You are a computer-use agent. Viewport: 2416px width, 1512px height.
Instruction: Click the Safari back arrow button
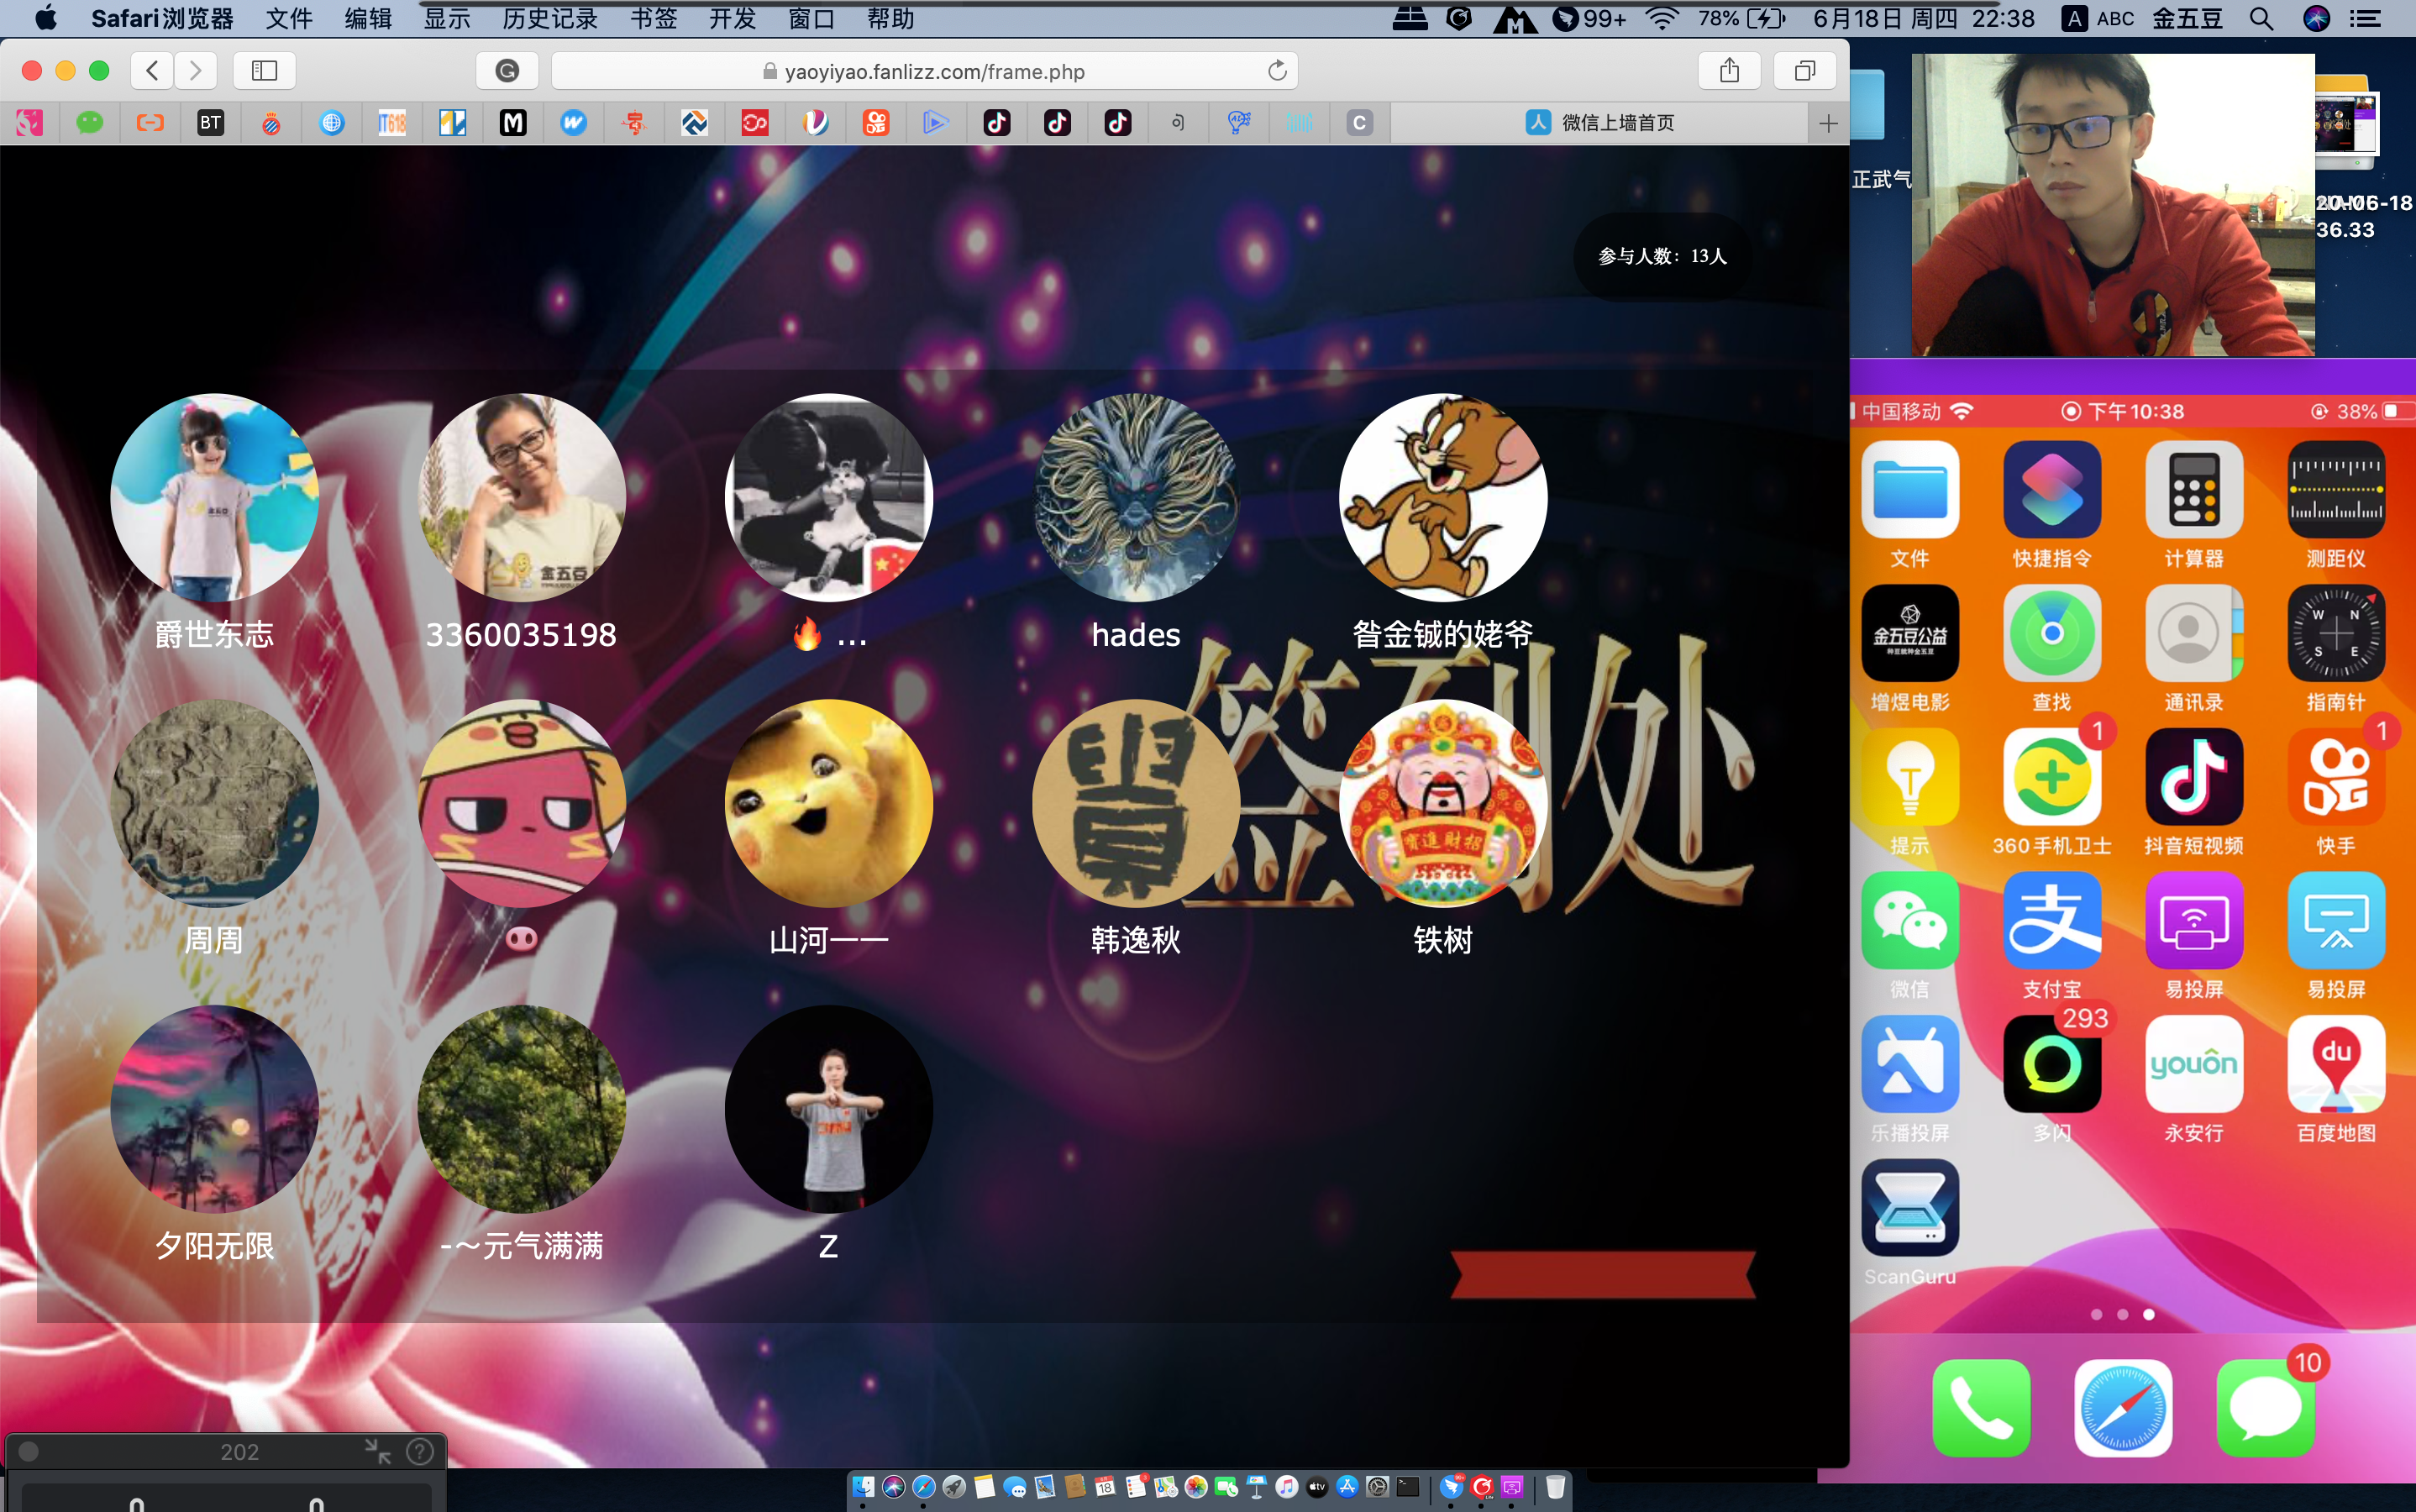coord(152,71)
